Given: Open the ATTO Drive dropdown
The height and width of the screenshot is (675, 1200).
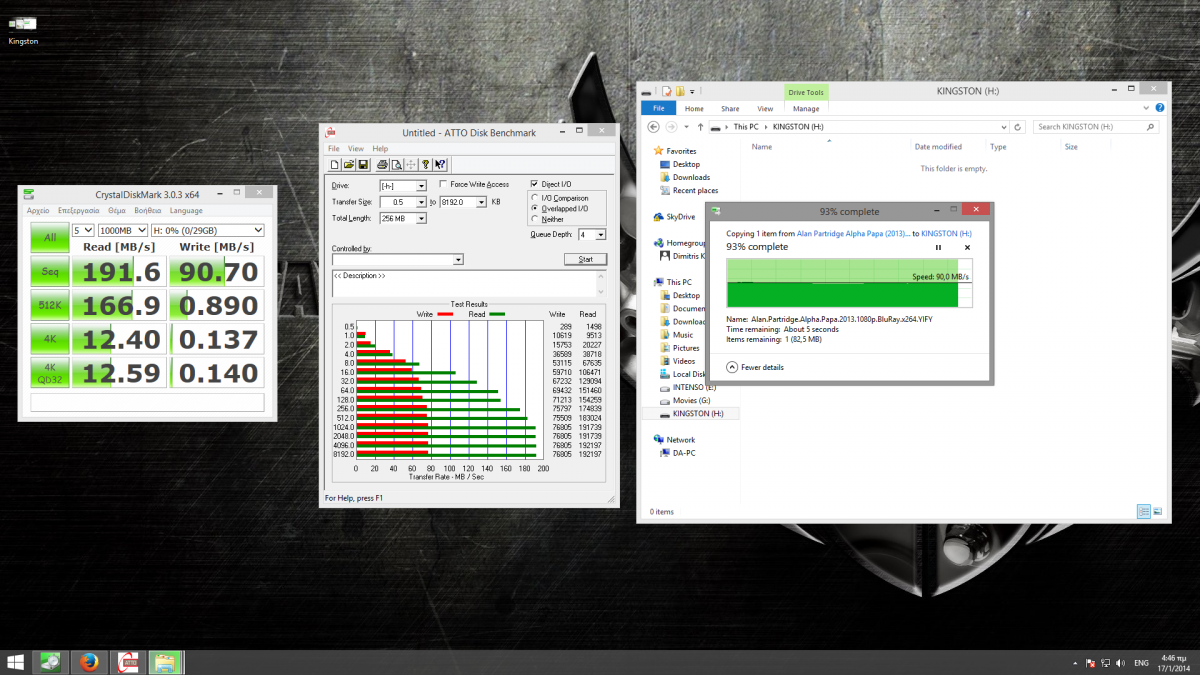Looking at the screenshot, I should (x=421, y=186).
